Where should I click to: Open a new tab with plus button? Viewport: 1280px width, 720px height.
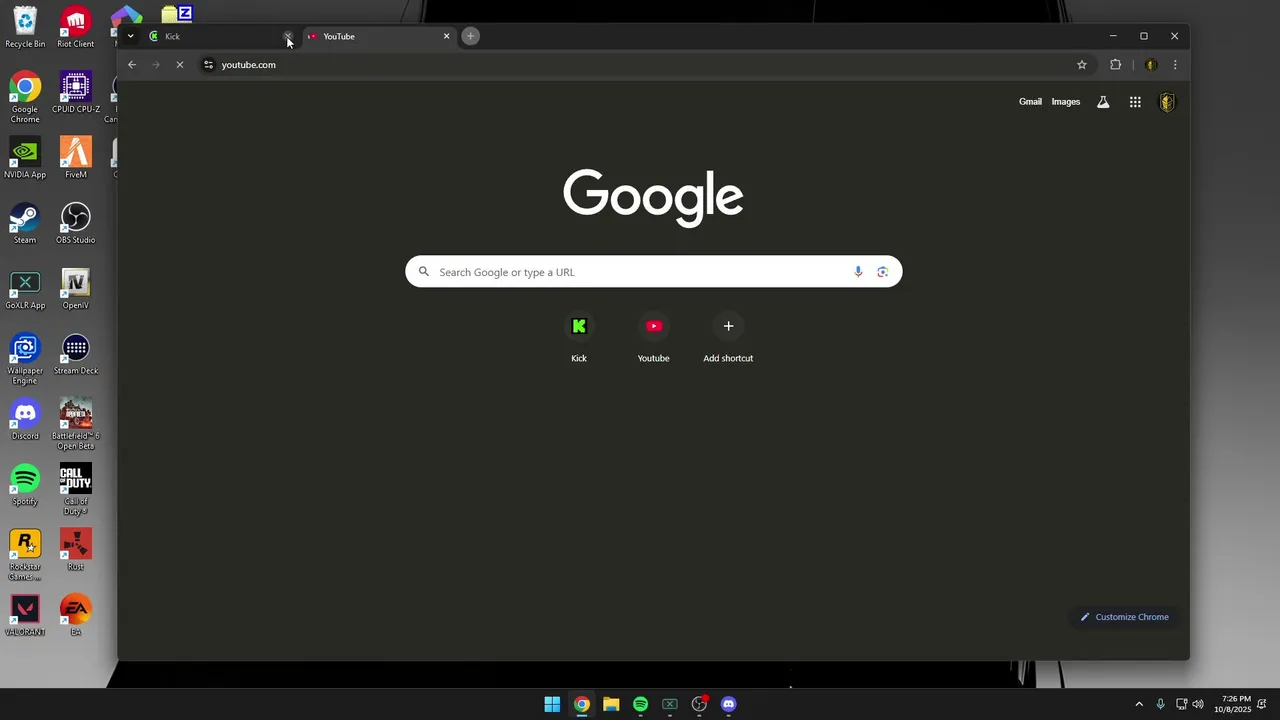point(470,36)
